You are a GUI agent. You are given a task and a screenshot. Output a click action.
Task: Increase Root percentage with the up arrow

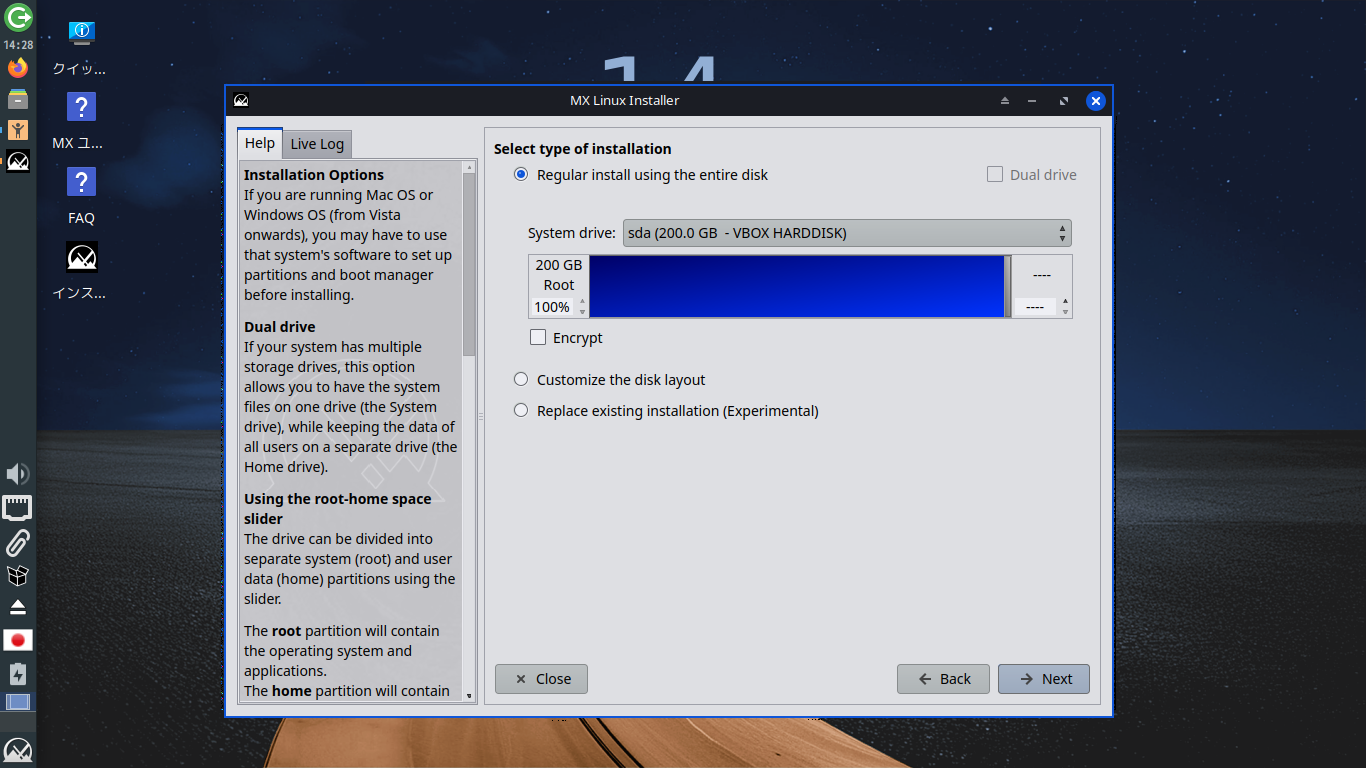click(583, 301)
